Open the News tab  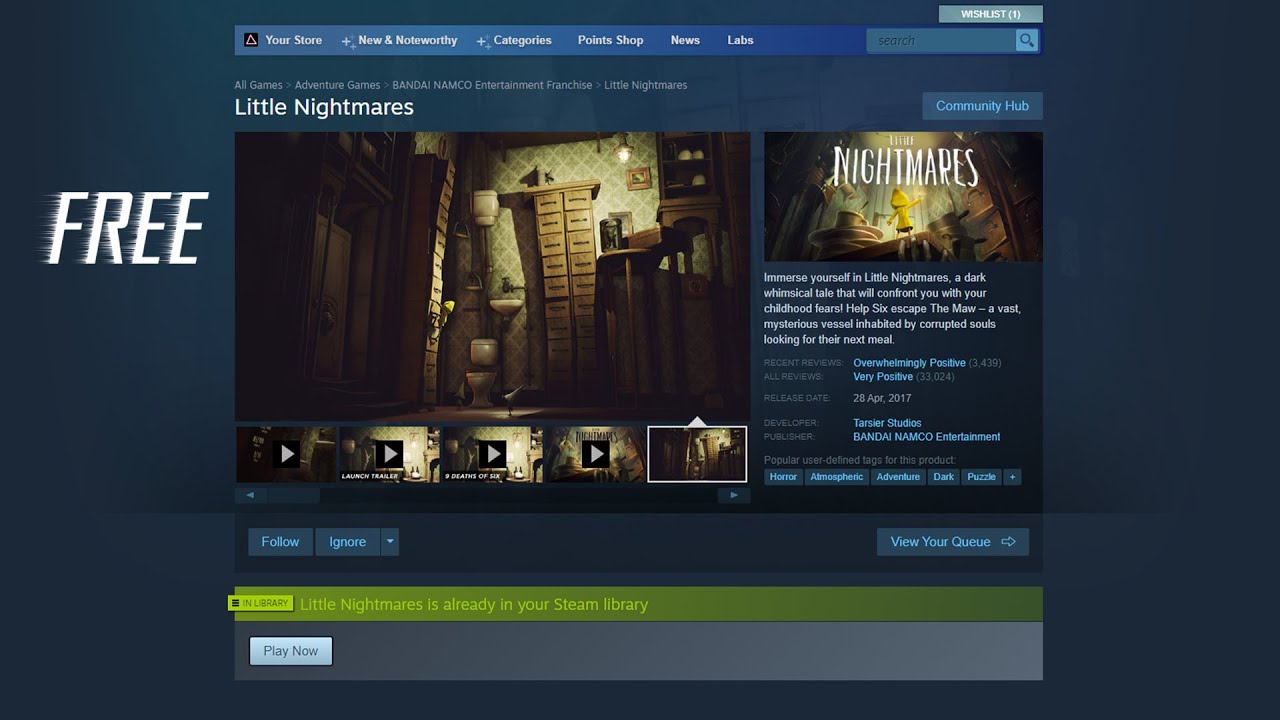pos(685,40)
